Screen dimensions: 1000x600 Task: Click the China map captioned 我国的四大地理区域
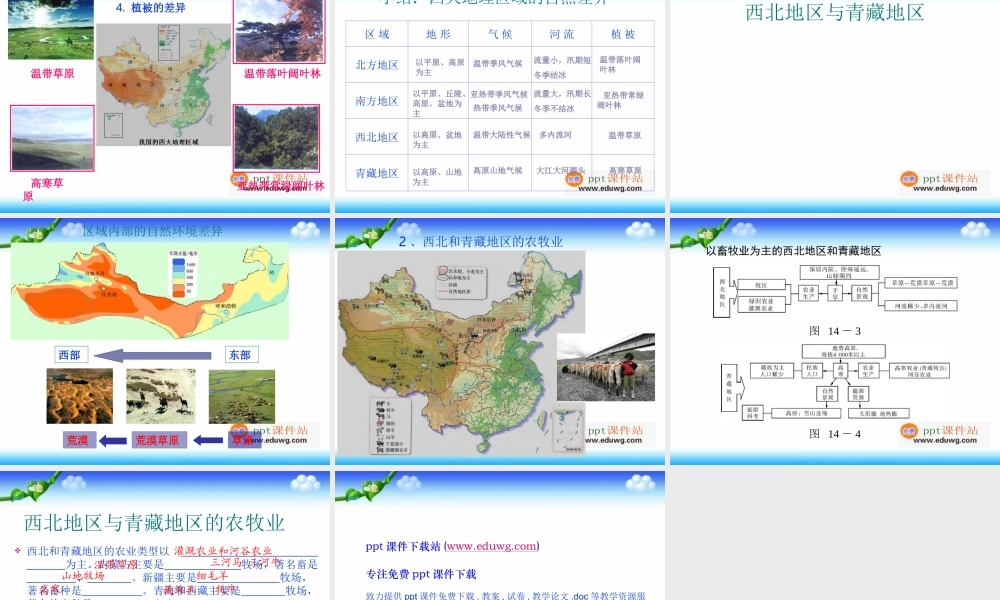pyautogui.click(x=163, y=85)
